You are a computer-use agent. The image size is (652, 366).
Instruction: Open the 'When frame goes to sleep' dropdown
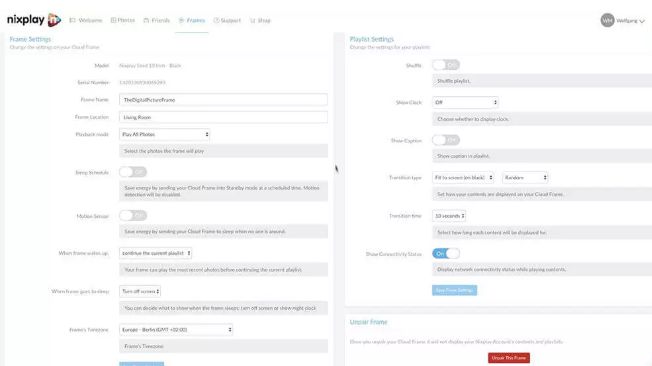(x=140, y=291)
